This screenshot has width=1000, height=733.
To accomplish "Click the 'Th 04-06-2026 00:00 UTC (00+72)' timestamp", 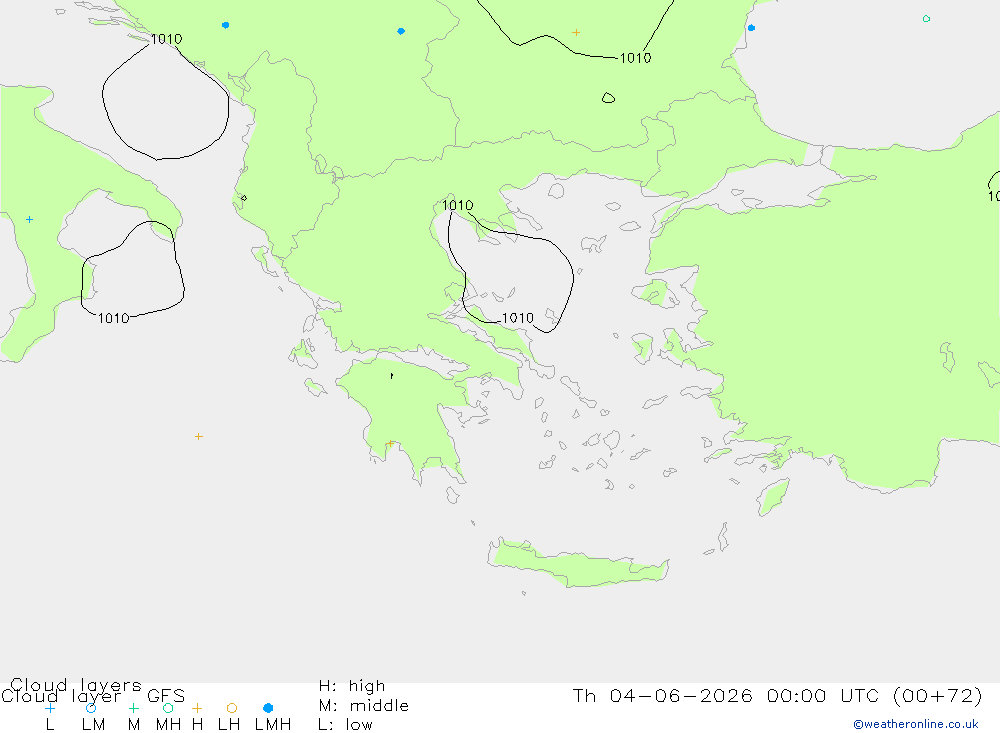I will pos(777,695).
